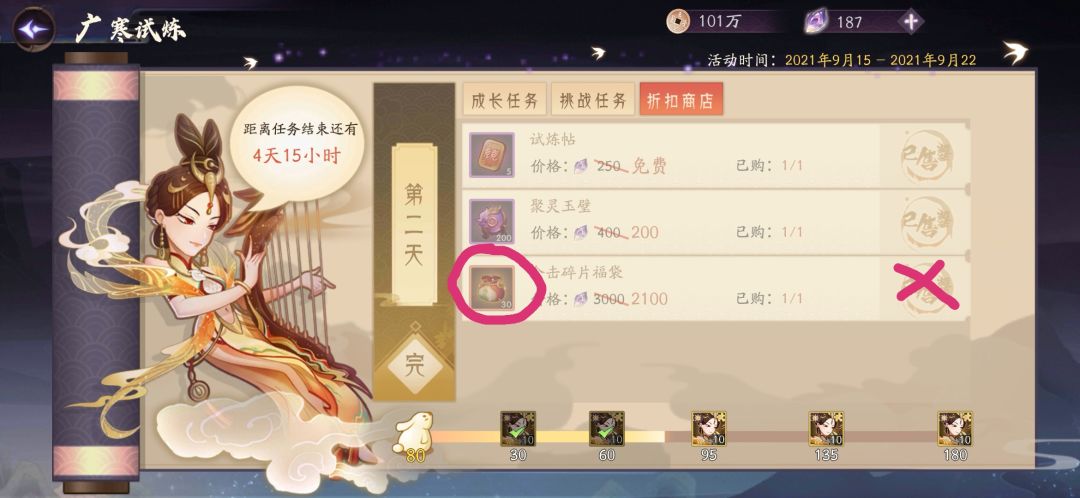Screen dimensions: 1080x498
Task: Tap the sold-out stamp on 聚灵玉璧 row
Action: click(927, 222)
